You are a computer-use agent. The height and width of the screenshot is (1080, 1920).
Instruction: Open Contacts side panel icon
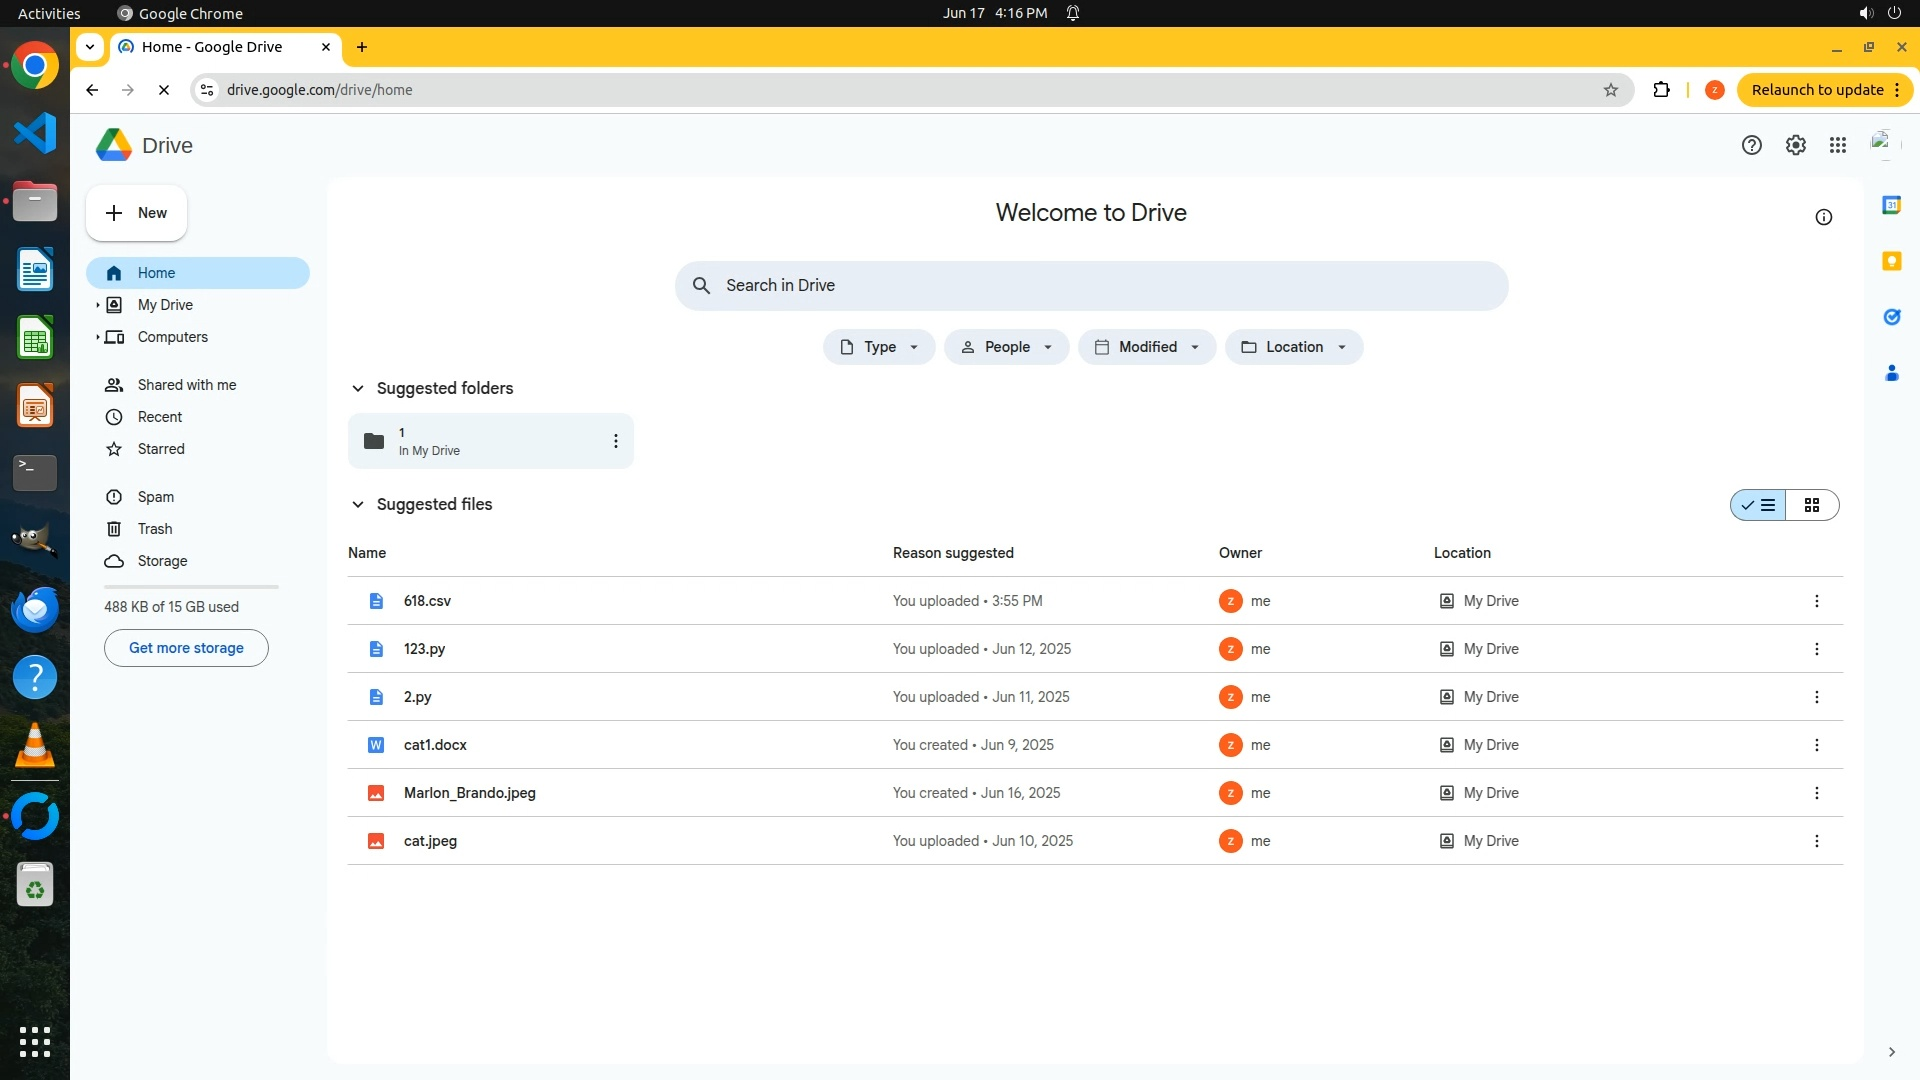tap(1891, 373)
